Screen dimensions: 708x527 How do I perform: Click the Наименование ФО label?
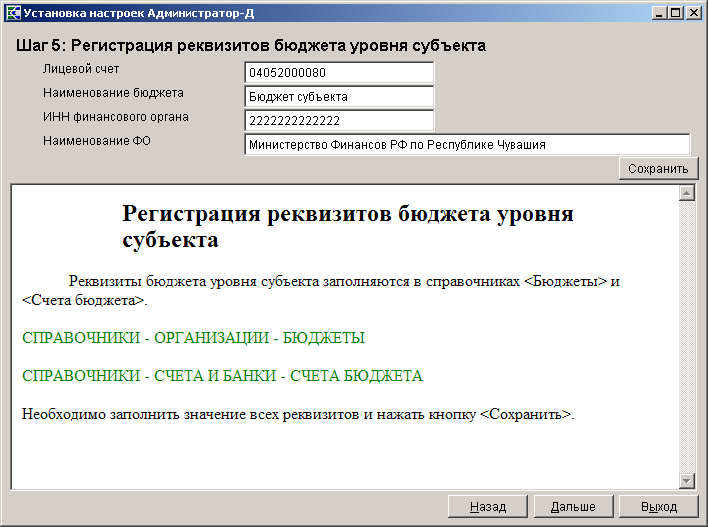[97, 140]
